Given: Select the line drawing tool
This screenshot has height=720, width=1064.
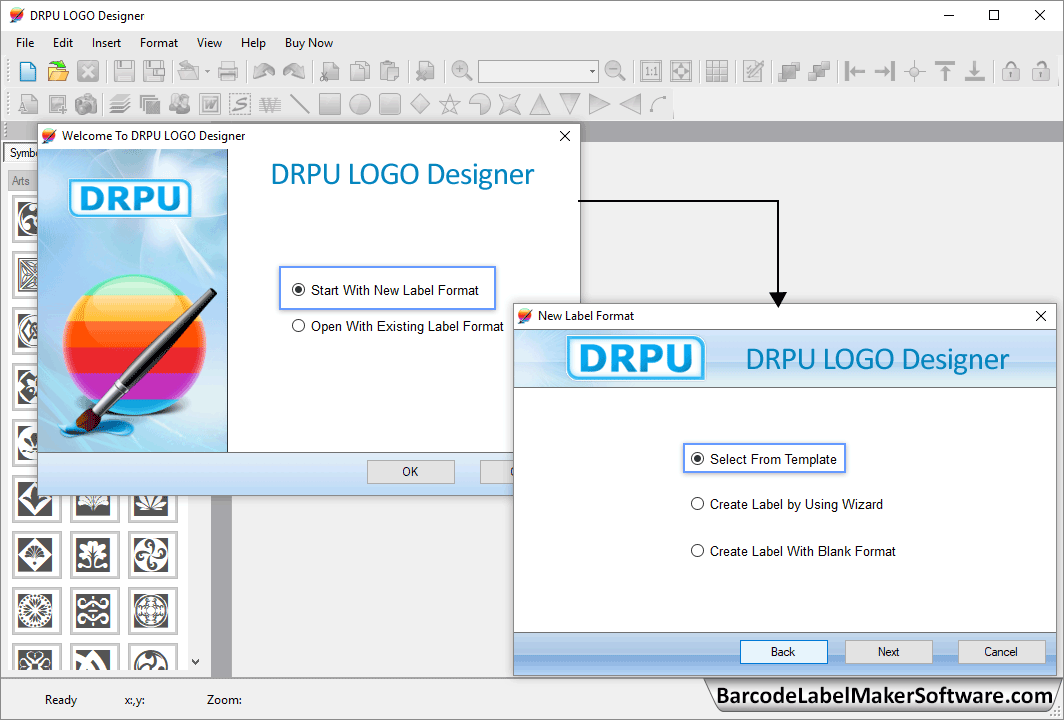Looking at the screenshot, I should 299,104.
